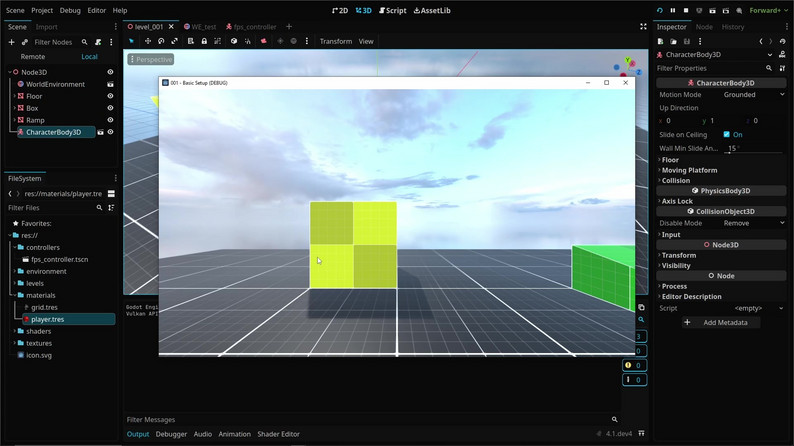The height and width of the screenshot is (446, 794).
Task: Toggle visibility of the Floor node
Action: pyautogui.click(x=110, y=96)
